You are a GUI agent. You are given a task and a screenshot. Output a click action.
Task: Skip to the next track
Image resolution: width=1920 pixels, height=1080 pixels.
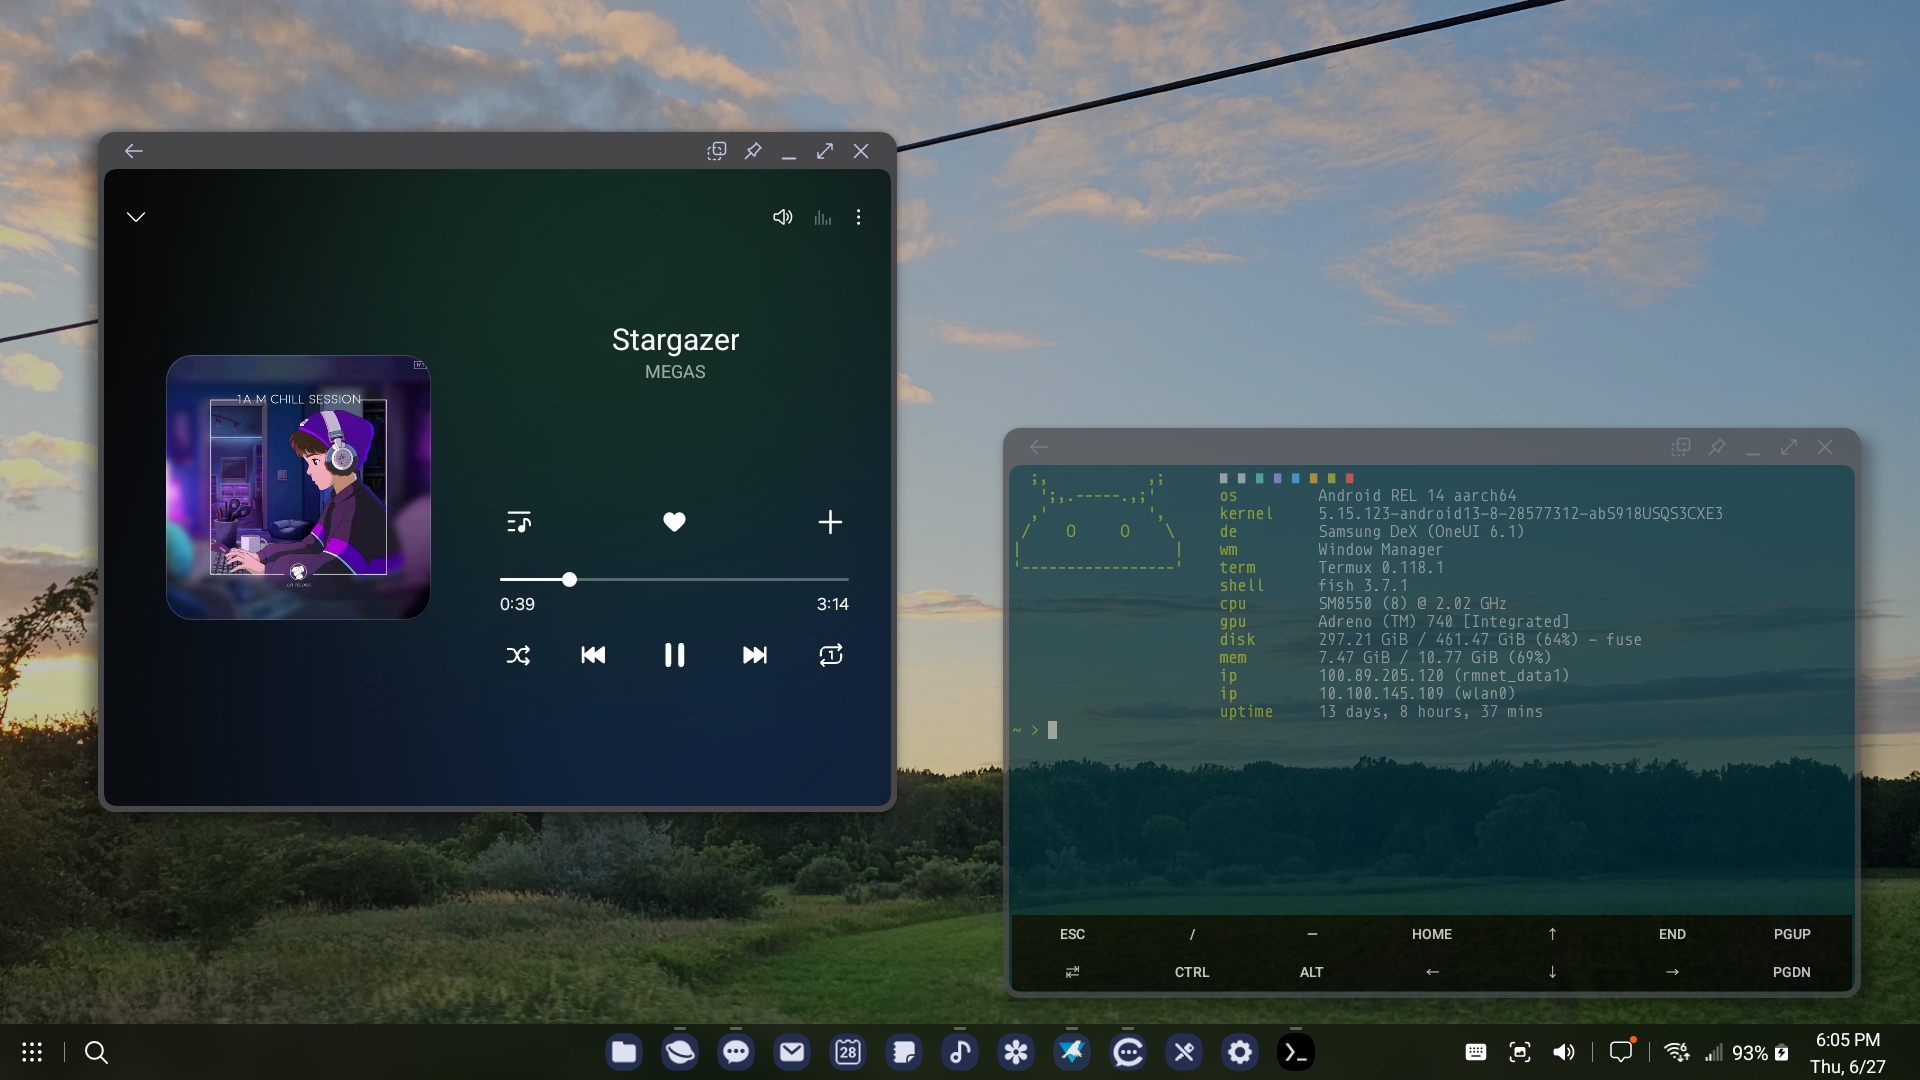[x=754, y=655]
